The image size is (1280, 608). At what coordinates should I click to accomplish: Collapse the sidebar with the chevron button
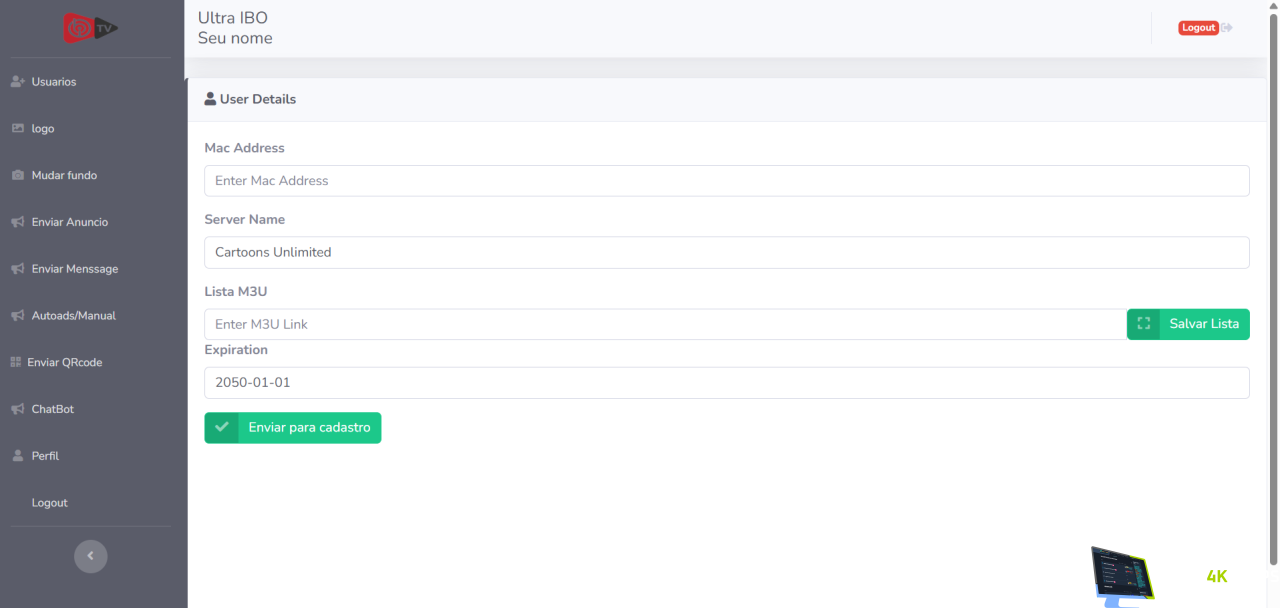click(91, 556)
